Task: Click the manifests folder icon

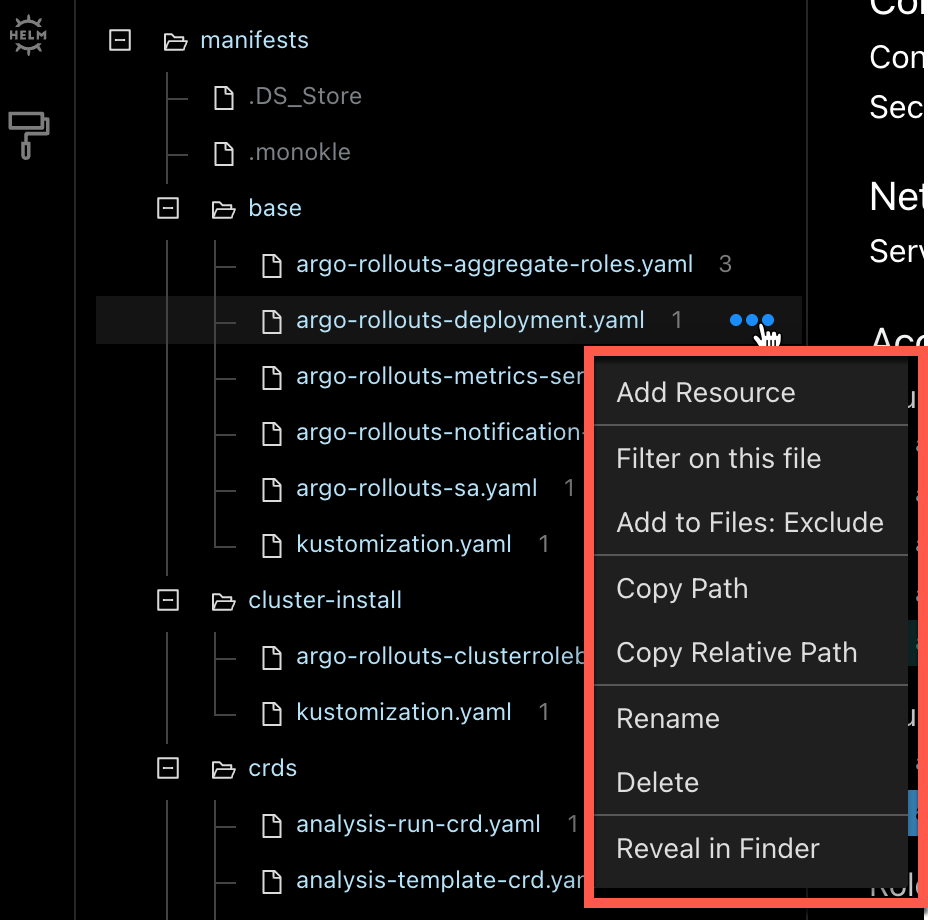Action: click(176, 41)
